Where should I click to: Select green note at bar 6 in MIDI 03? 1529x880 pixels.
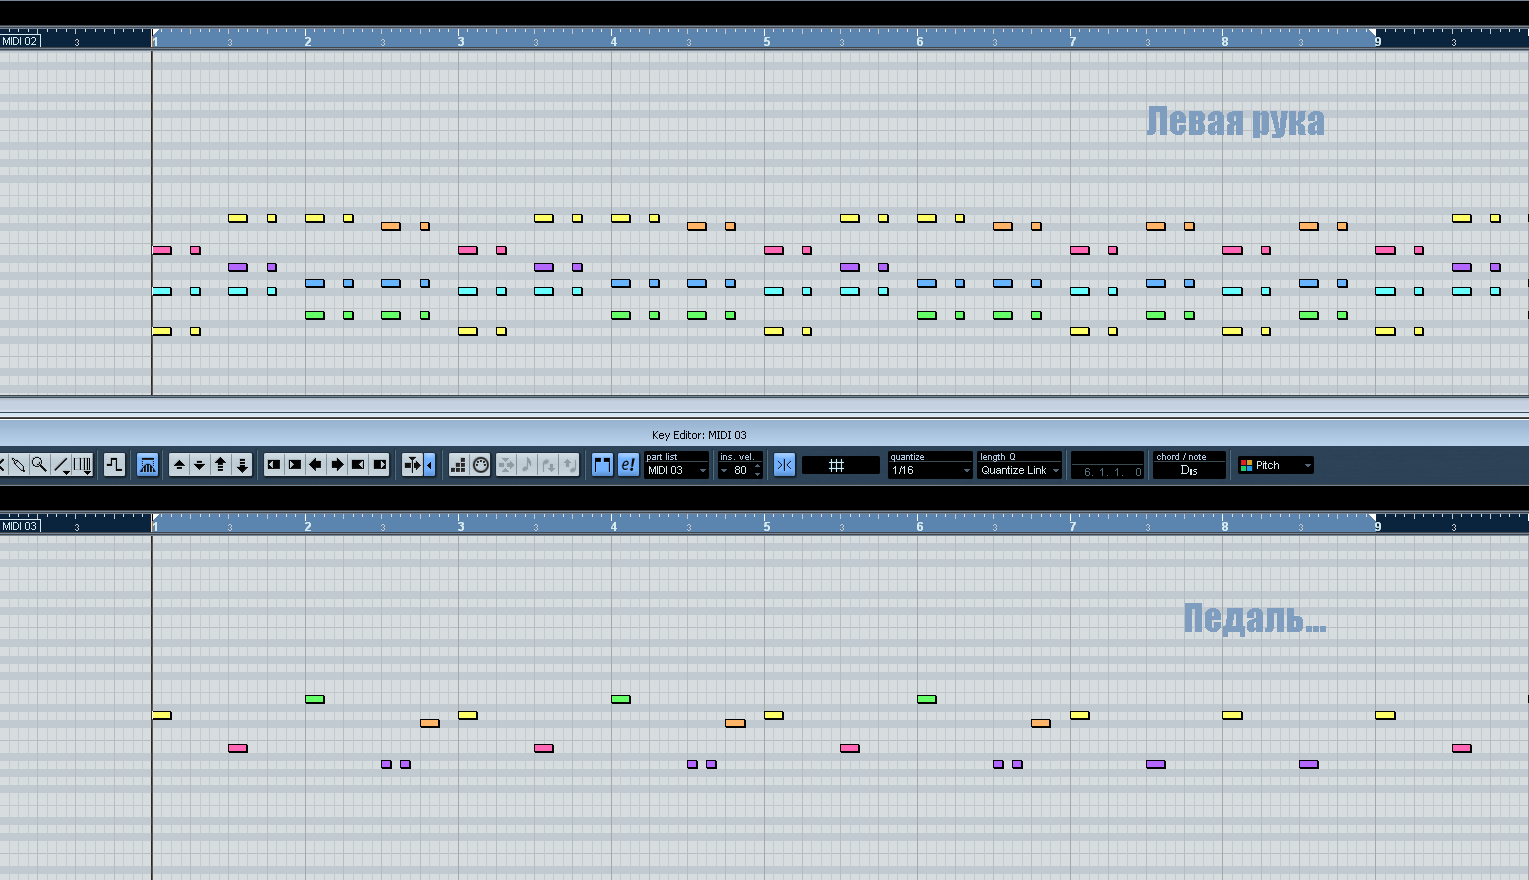pyautogui.click(x=927, y=699)
